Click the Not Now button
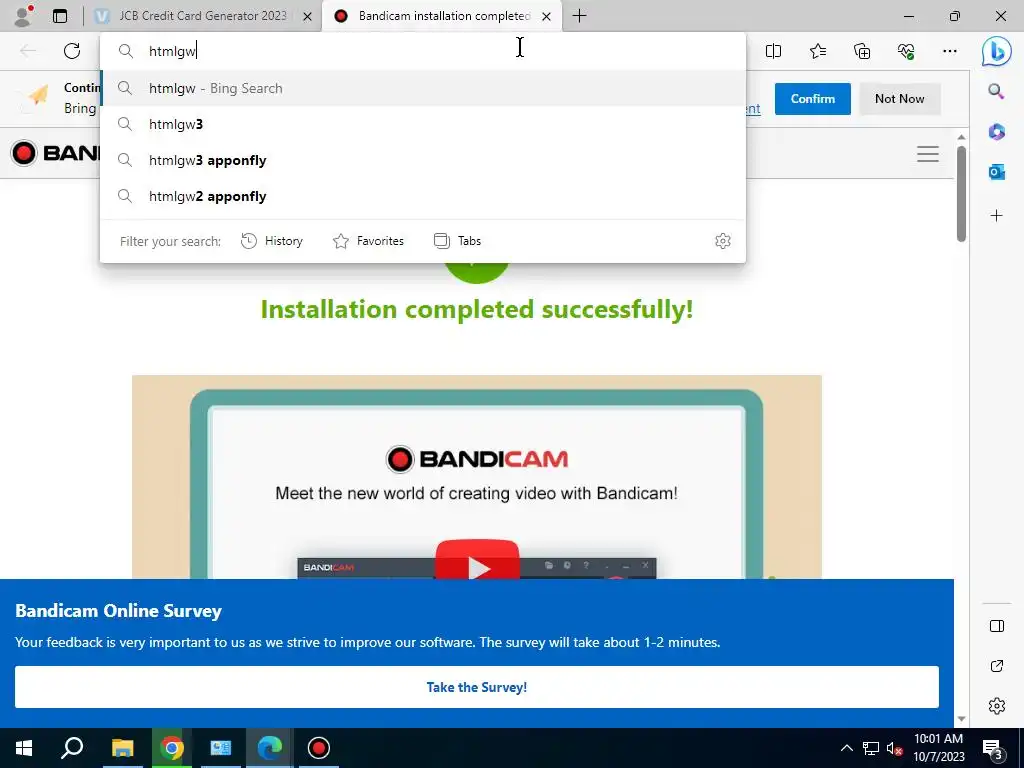The width and height of the screenshot is (1024, 768). [x=899, y=99]
